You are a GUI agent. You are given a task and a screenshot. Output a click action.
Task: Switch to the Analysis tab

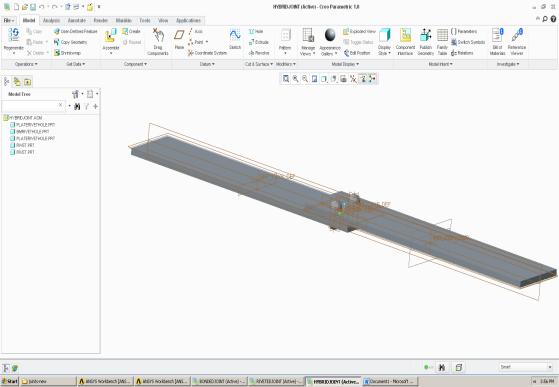pos(51,21)
